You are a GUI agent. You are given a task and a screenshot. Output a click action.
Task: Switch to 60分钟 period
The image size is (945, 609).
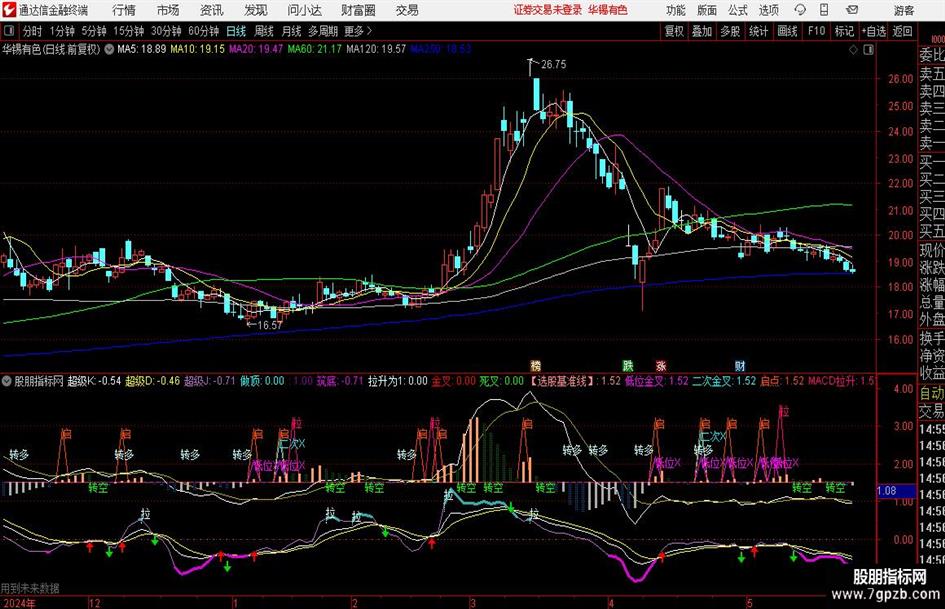(203, 31)
